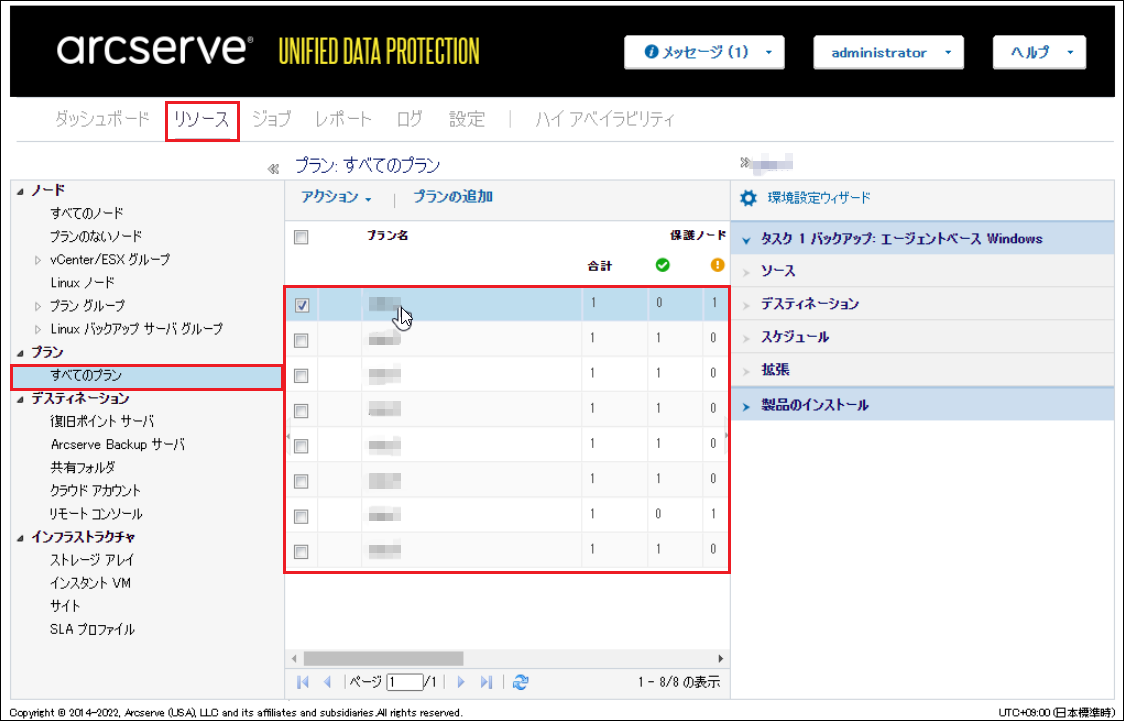Click the プランの追加 link

[452, 197]
